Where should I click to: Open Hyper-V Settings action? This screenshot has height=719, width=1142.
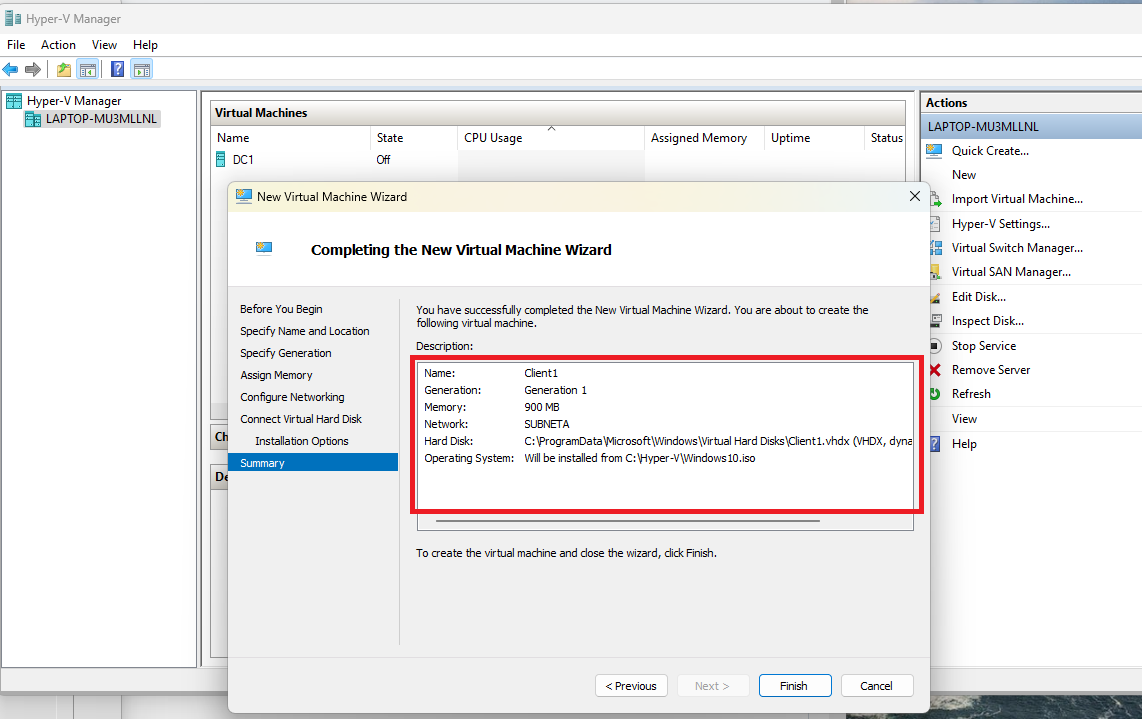pos(1001,224)
